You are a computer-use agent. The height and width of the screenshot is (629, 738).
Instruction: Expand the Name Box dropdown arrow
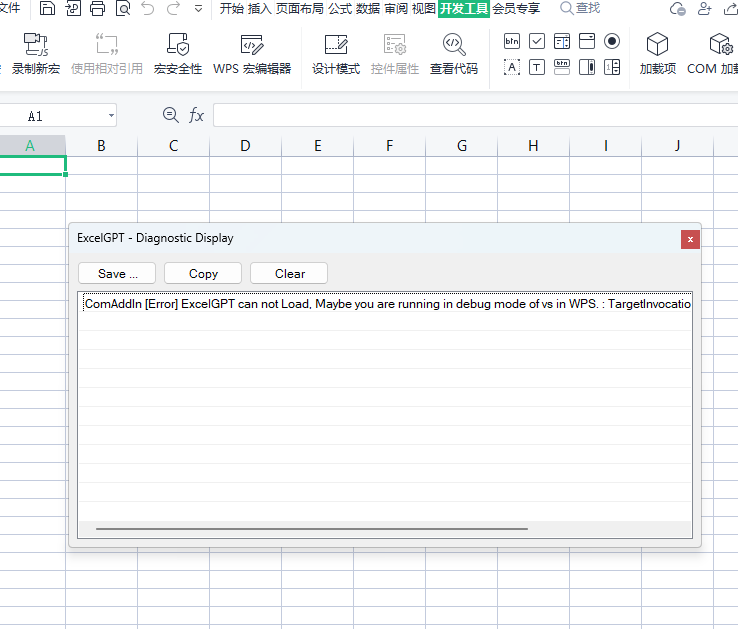[110, 116]
